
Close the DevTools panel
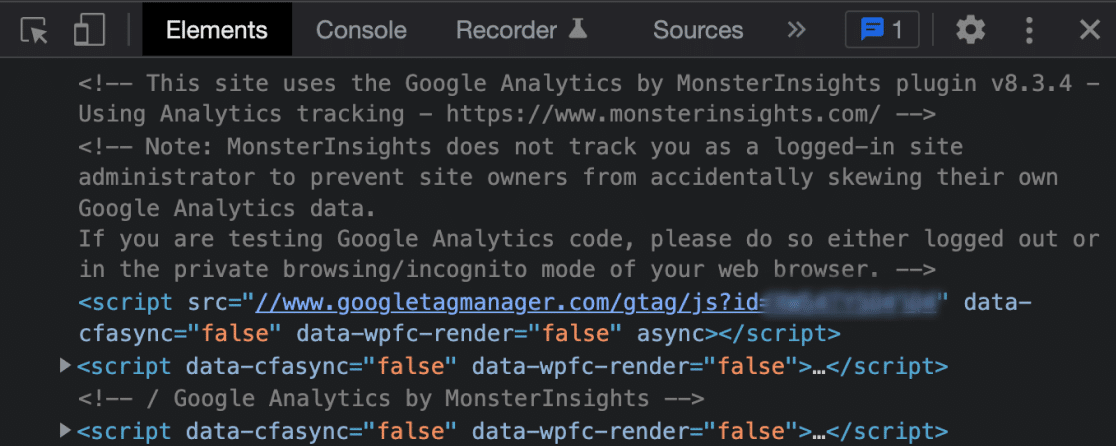pyautogui.click(x=1089, y=30)
